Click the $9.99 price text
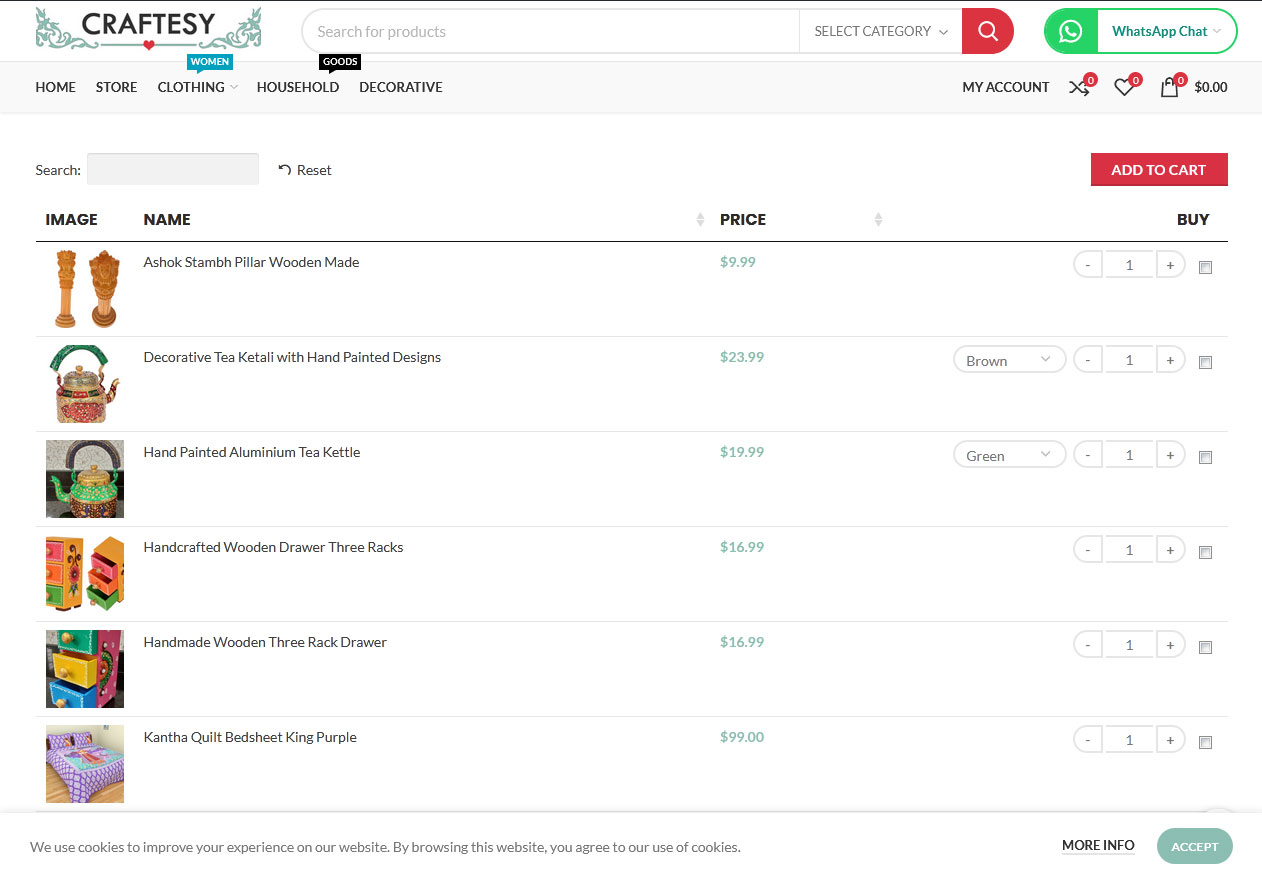Viewport: 1262px width, 876px height. pyautogui.click(x=738, y=262)
